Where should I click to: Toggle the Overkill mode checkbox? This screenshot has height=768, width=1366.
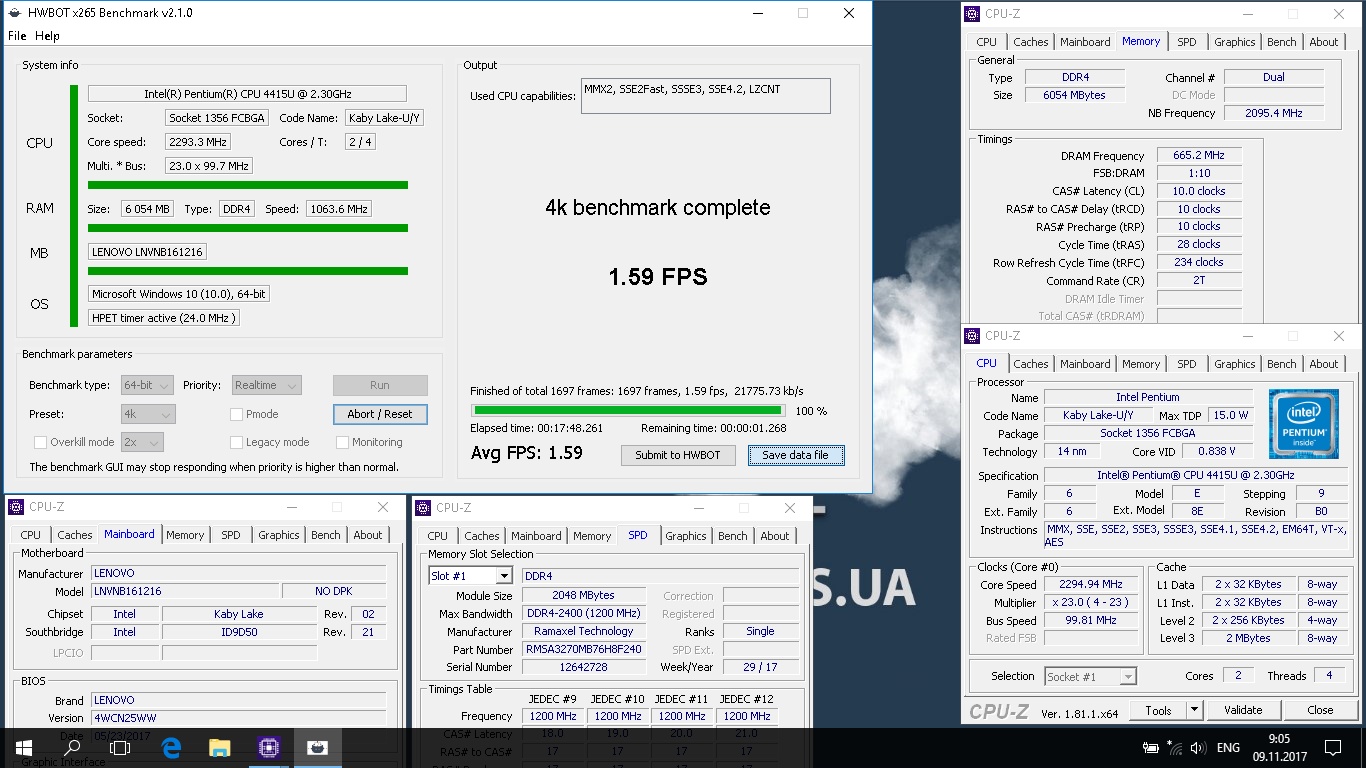click(41, 442)
